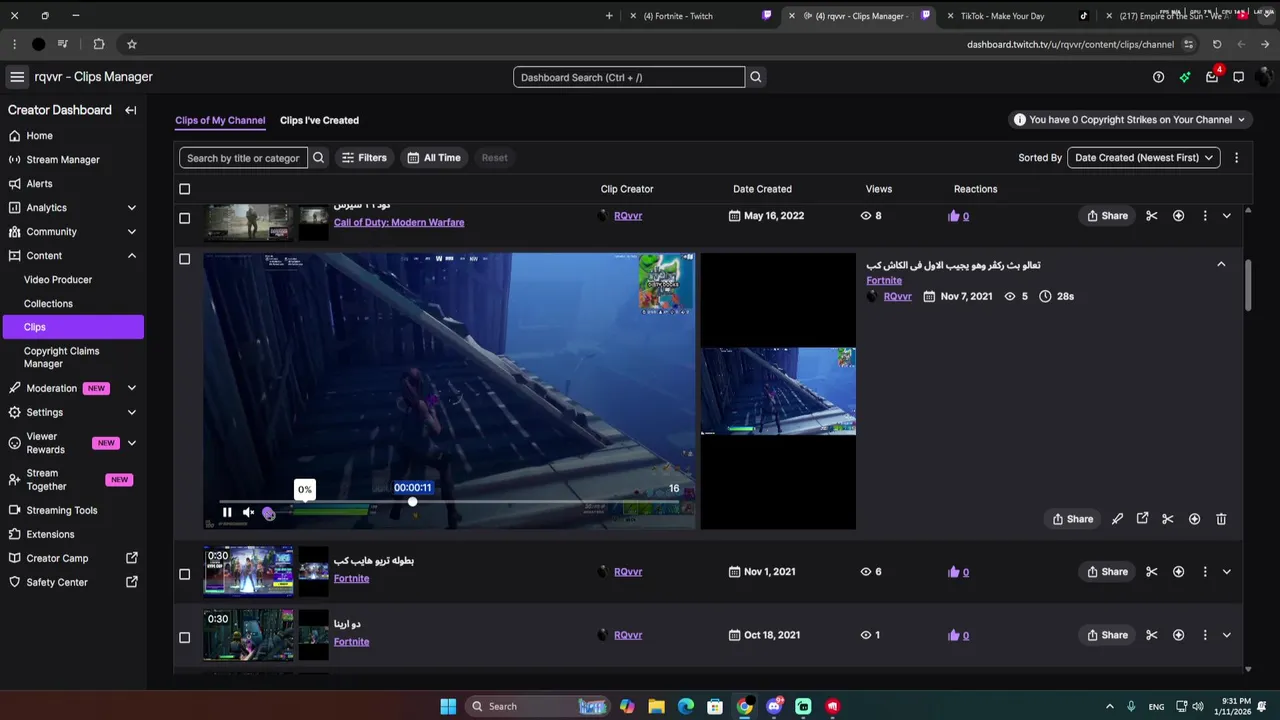
Task: Open the All Time date range picker
Action: [434, 158]
